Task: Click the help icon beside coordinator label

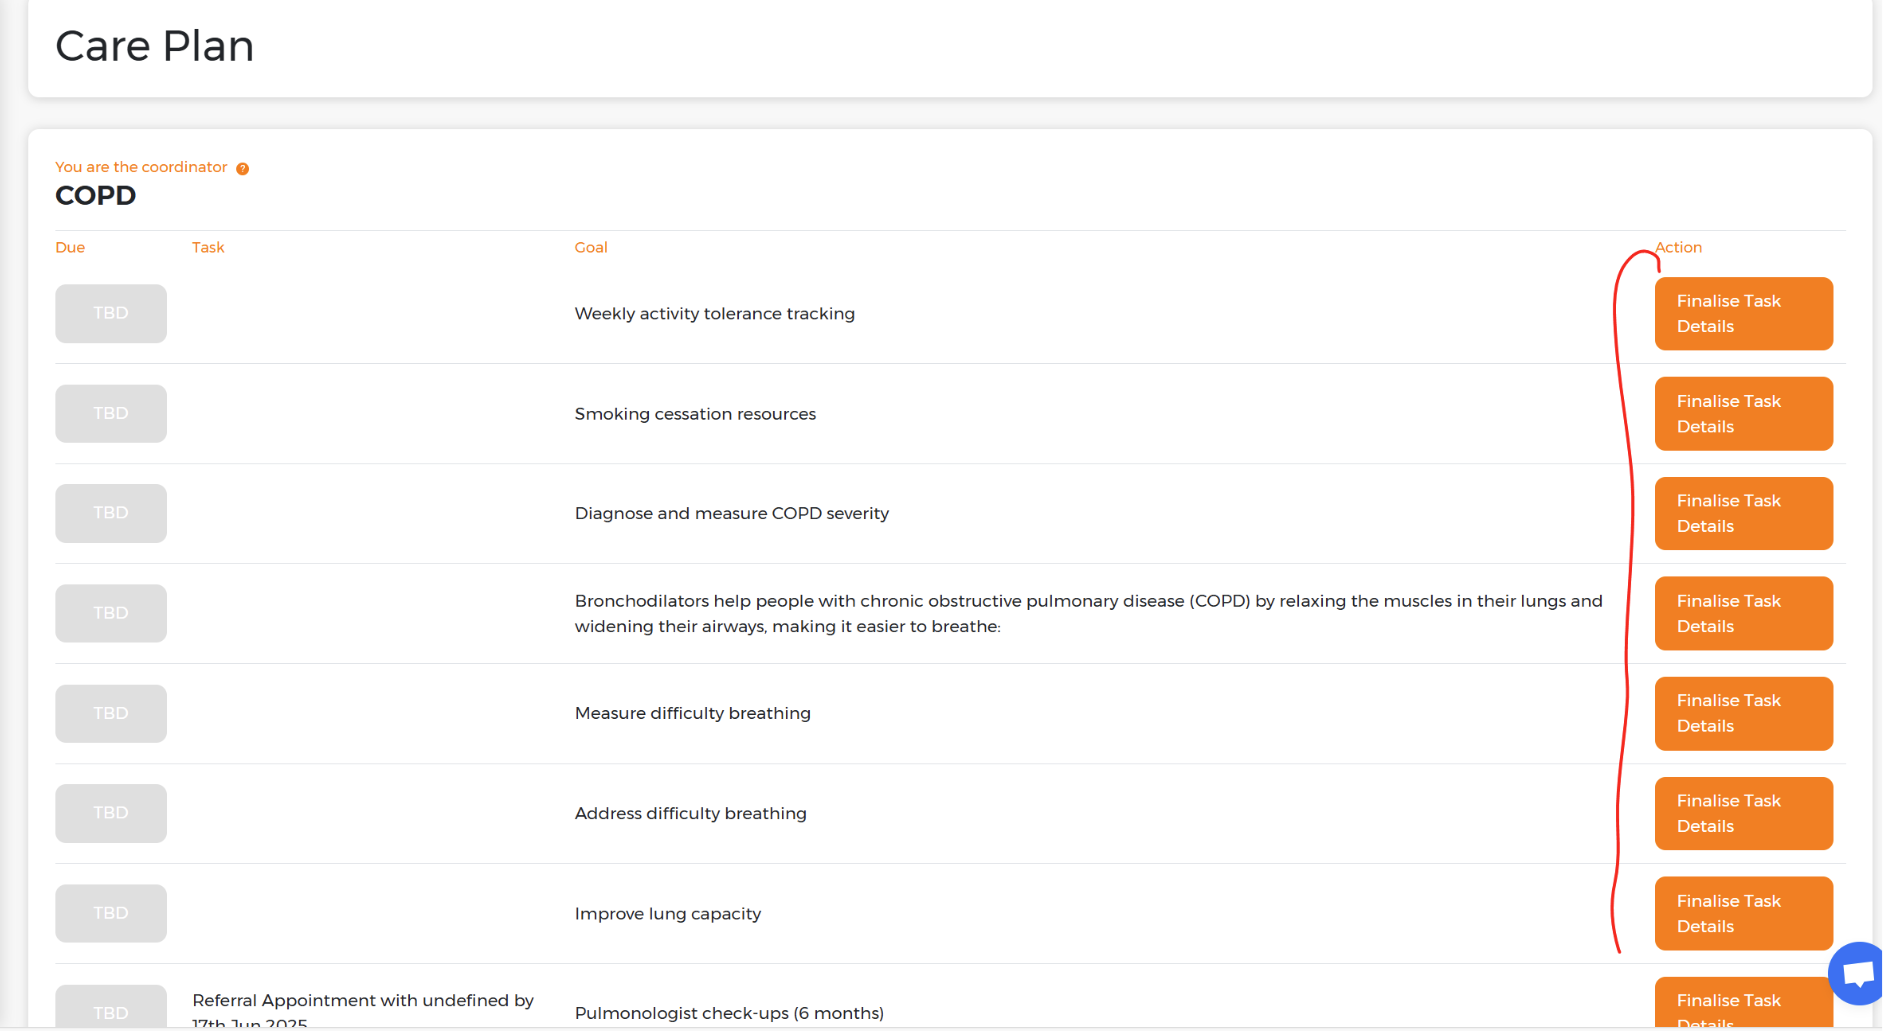Action: [242, 169]
